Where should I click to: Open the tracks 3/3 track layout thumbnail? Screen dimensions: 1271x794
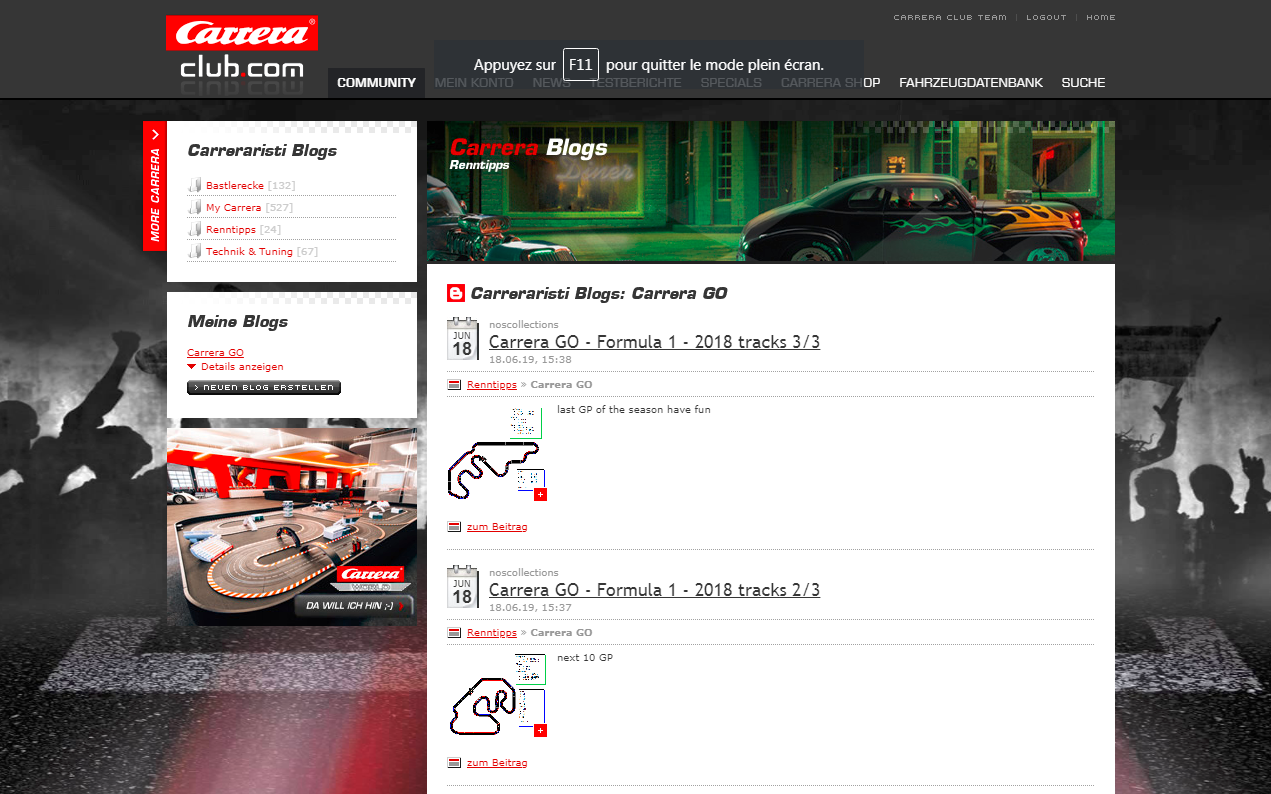coord(497,453)
